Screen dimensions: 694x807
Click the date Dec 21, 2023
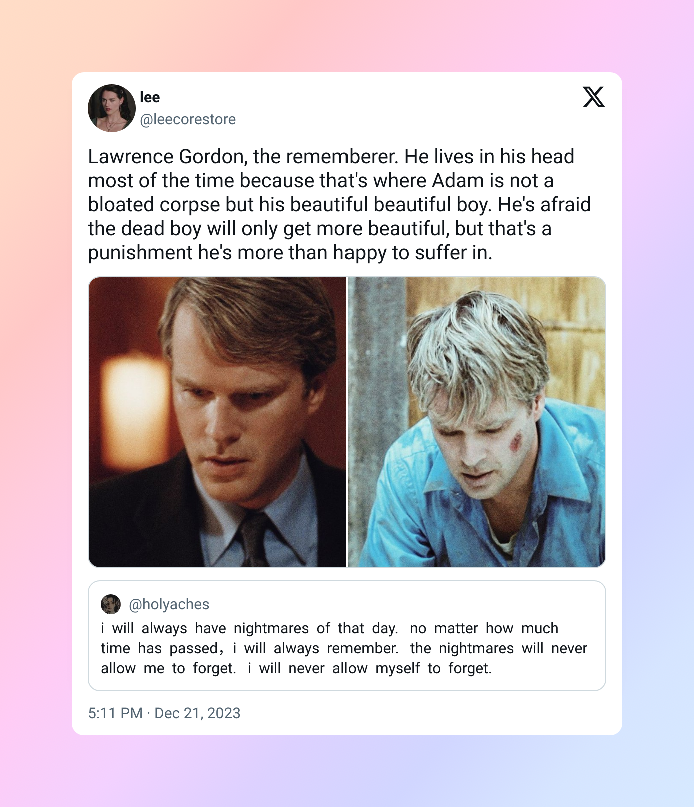tap(197, 713)
